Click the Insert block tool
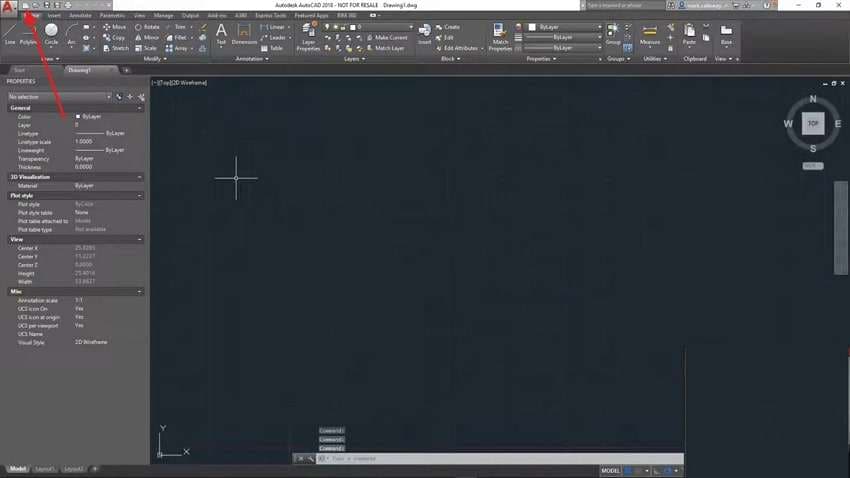This screenshot has height=478, width=850. 424,34
